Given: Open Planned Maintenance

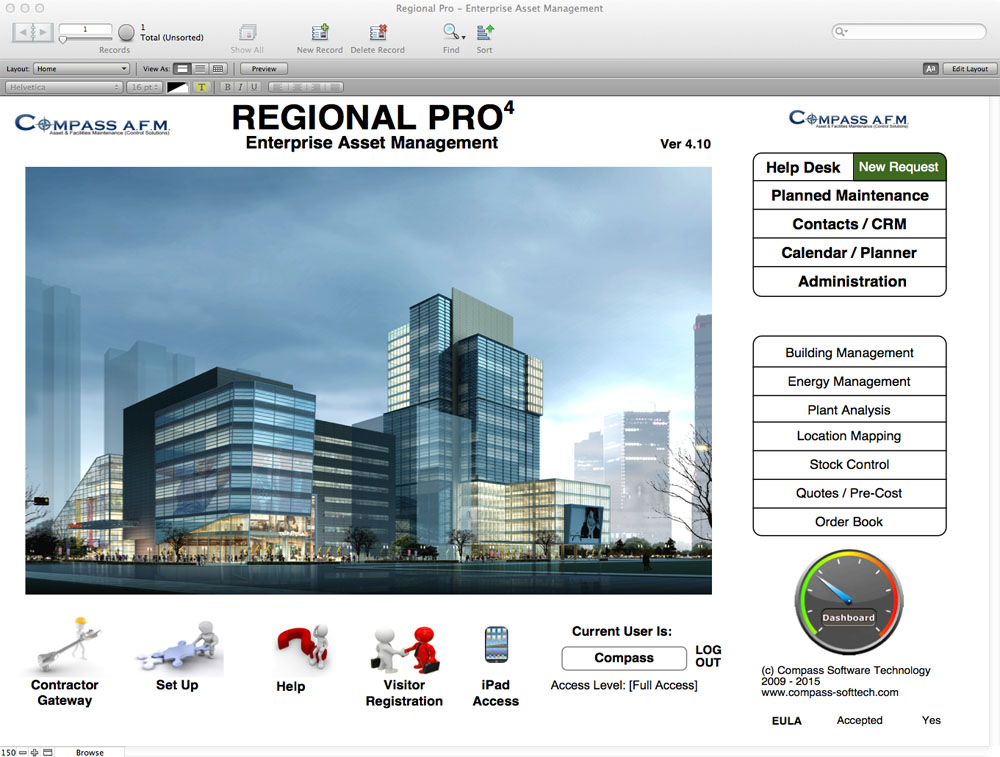Looking at the screenshot, I should [849, 196].
